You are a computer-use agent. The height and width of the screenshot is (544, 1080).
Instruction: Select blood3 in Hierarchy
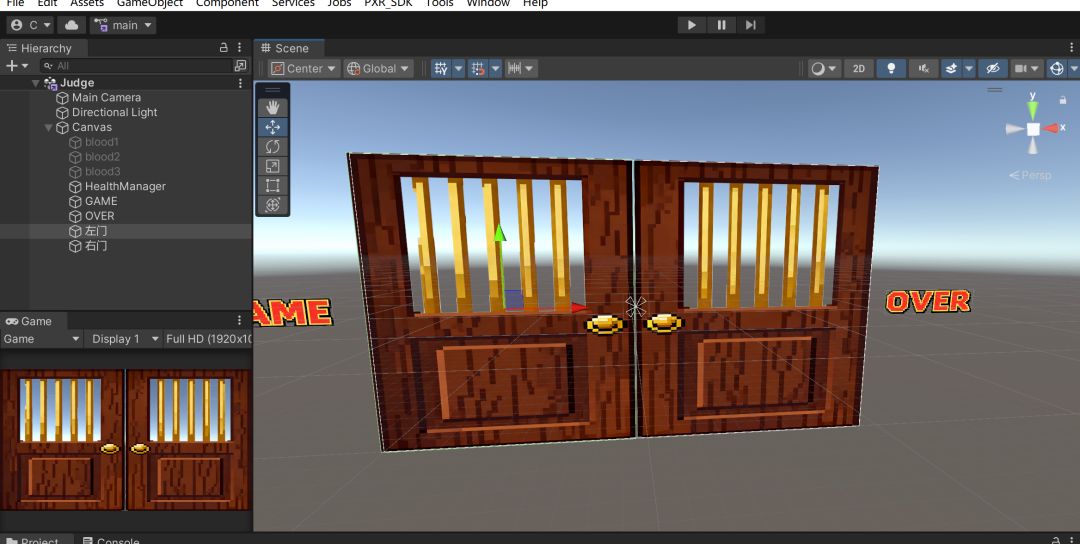(102, 171)
